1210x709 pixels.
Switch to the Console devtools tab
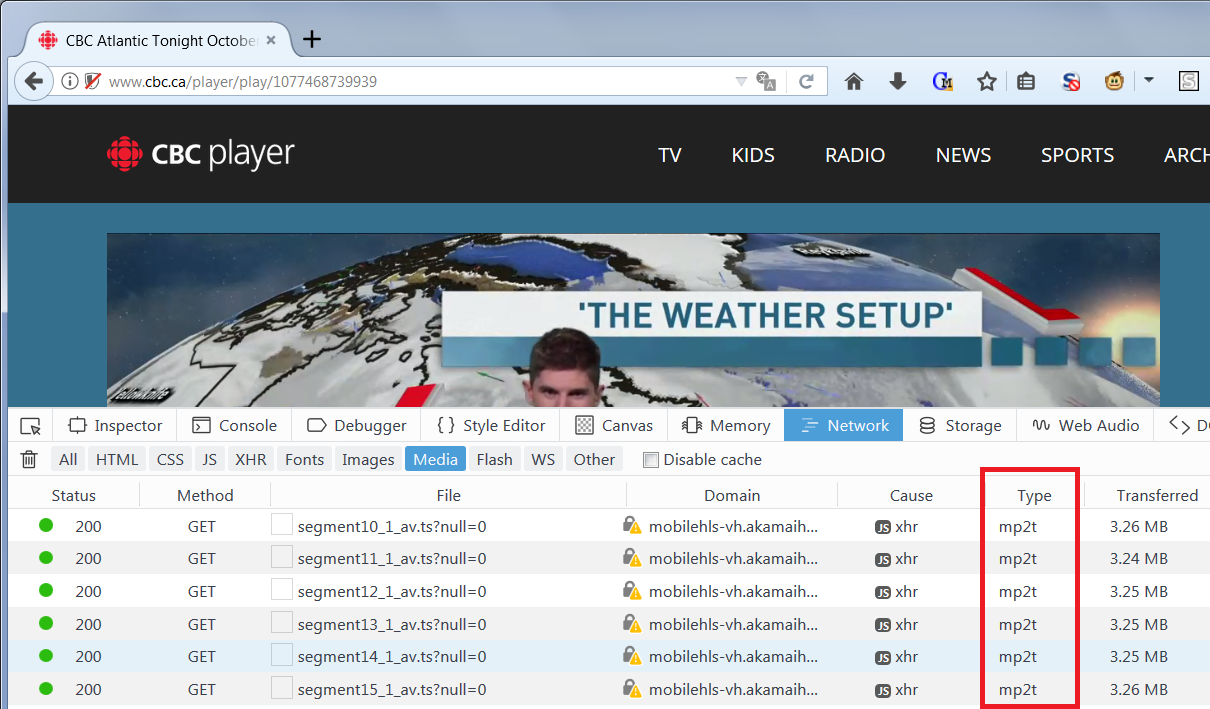tap(235, 426)
